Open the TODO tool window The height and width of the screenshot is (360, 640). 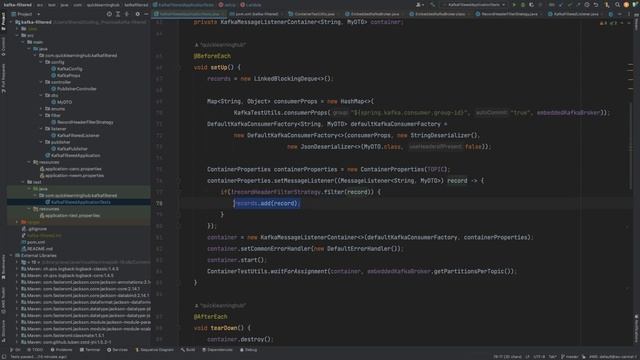tap(35, 350)
